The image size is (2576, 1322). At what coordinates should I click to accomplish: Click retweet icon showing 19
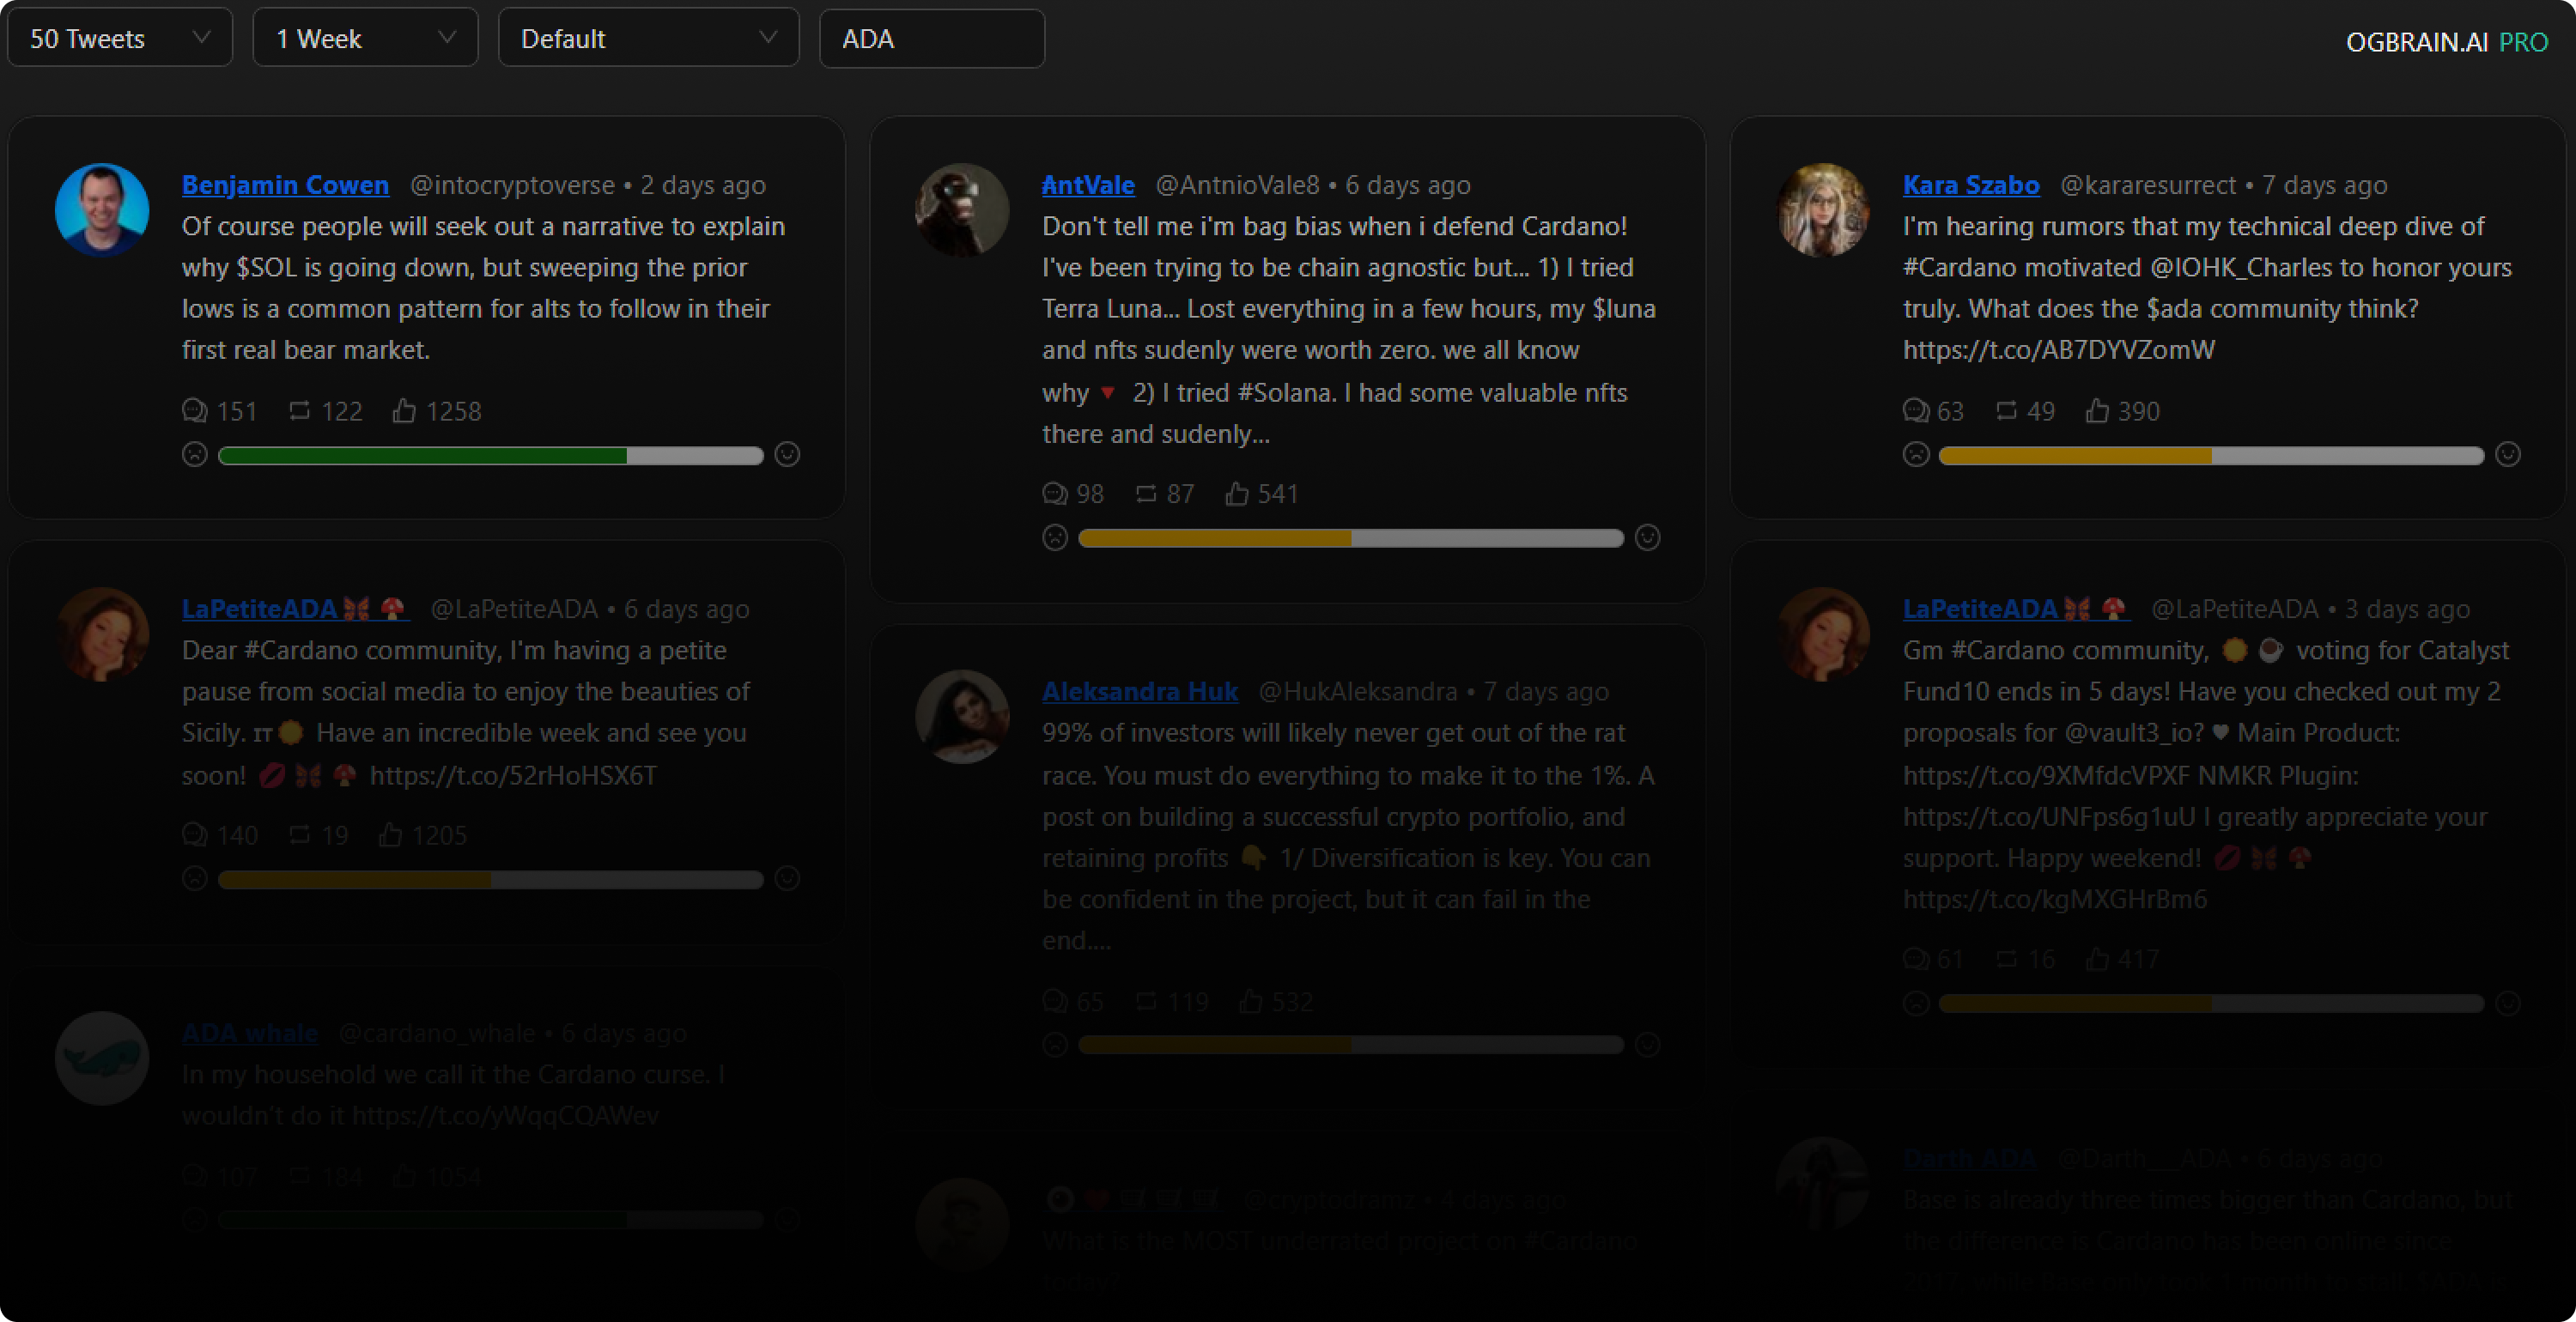click(x=299, y=835)
